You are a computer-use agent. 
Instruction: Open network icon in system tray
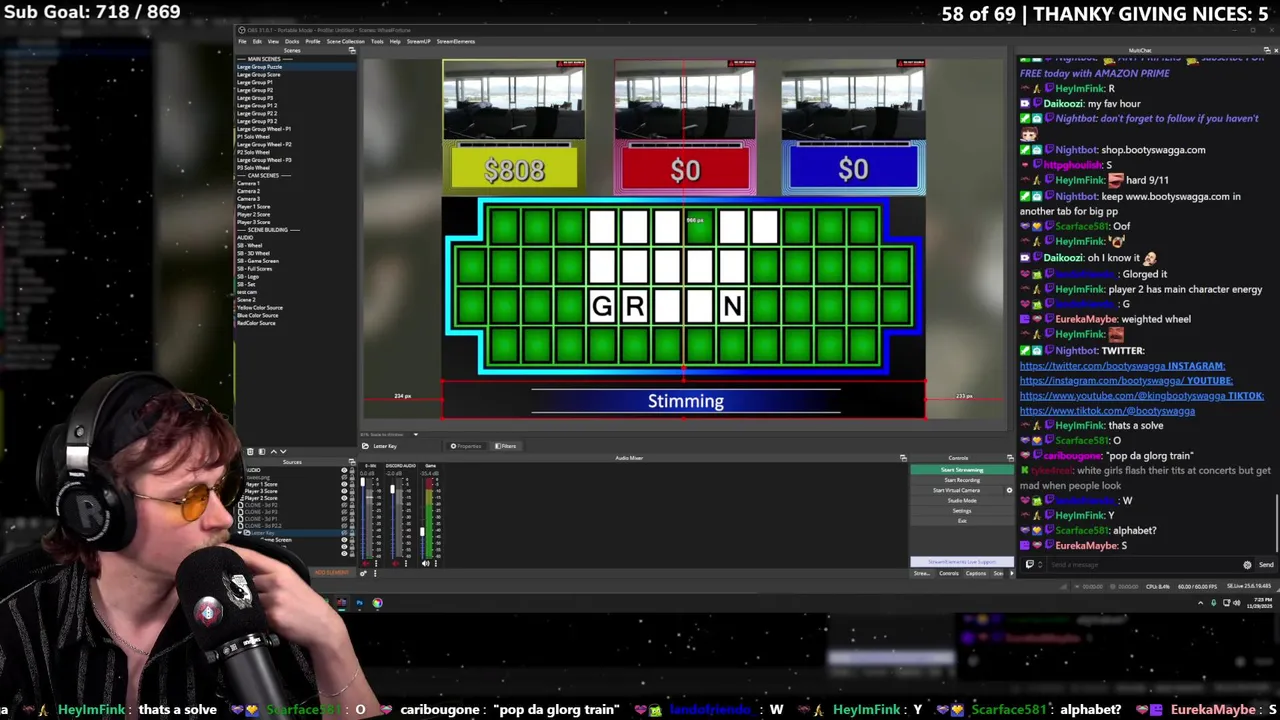1226,603
